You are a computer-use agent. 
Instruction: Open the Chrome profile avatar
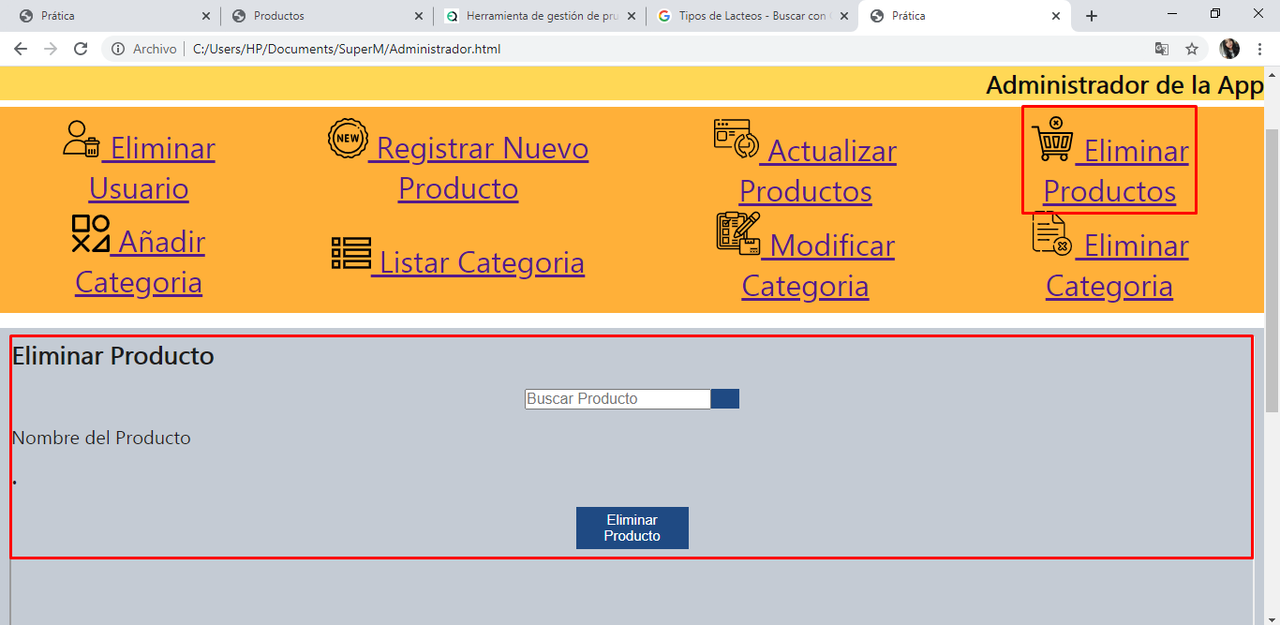click(x=1230, y=49)
